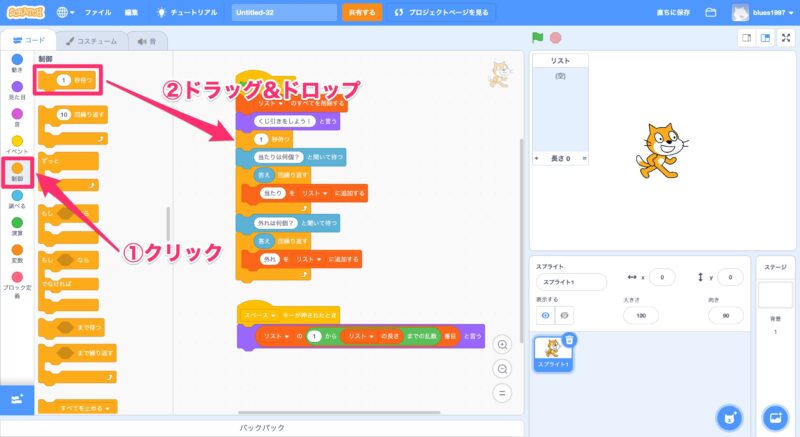Select the yellow イベント category circle
The height and width of the screenshot is (437, 800).
click(x=16, y=141)
